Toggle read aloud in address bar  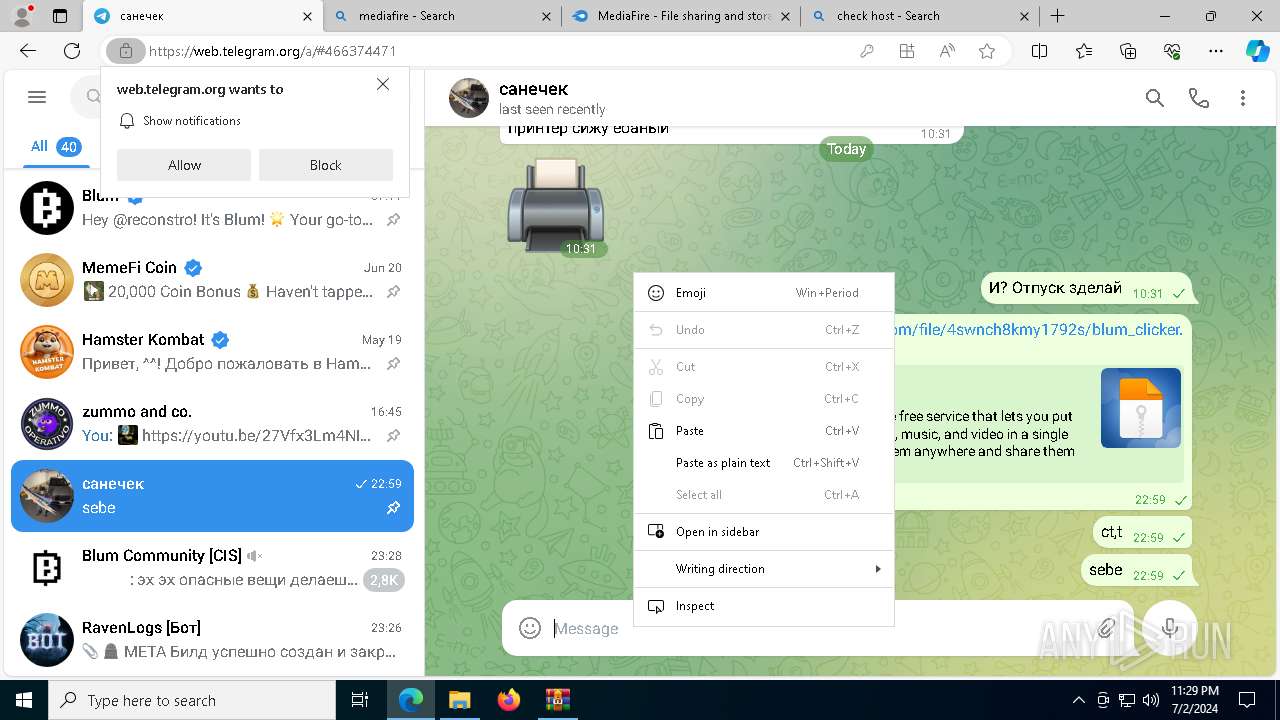coord(947,51)
